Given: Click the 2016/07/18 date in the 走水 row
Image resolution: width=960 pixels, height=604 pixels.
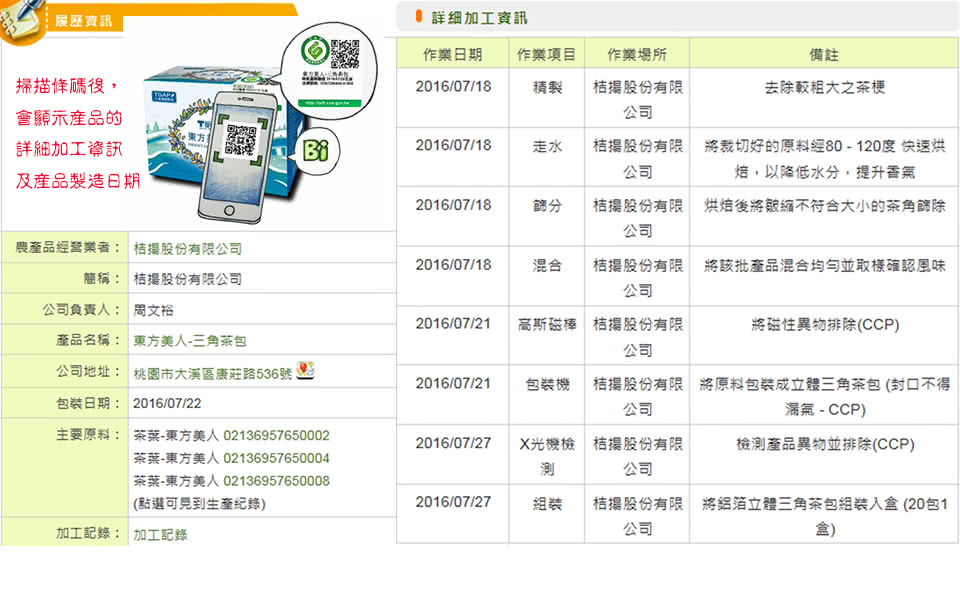Looking at the screenshot, I should [453, 146].
